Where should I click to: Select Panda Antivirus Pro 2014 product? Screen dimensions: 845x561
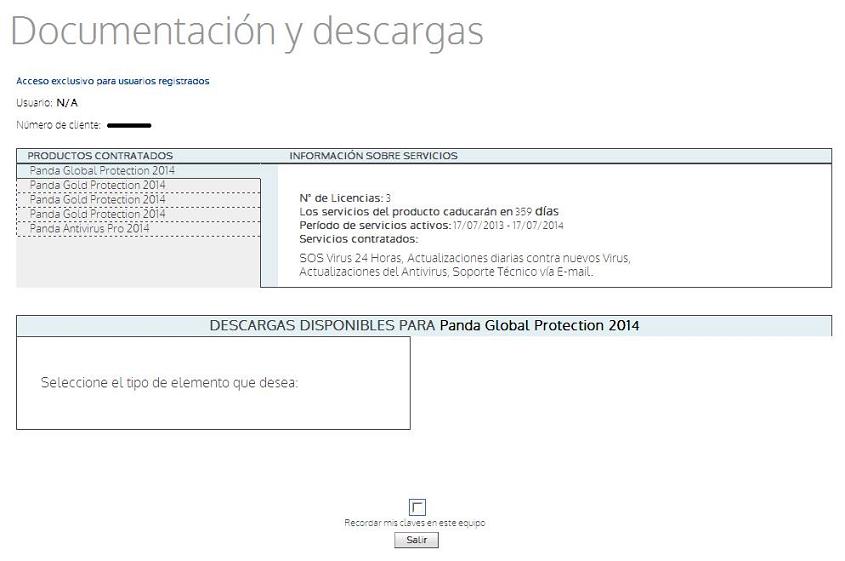pyautogui.click(x=138, y=229)
